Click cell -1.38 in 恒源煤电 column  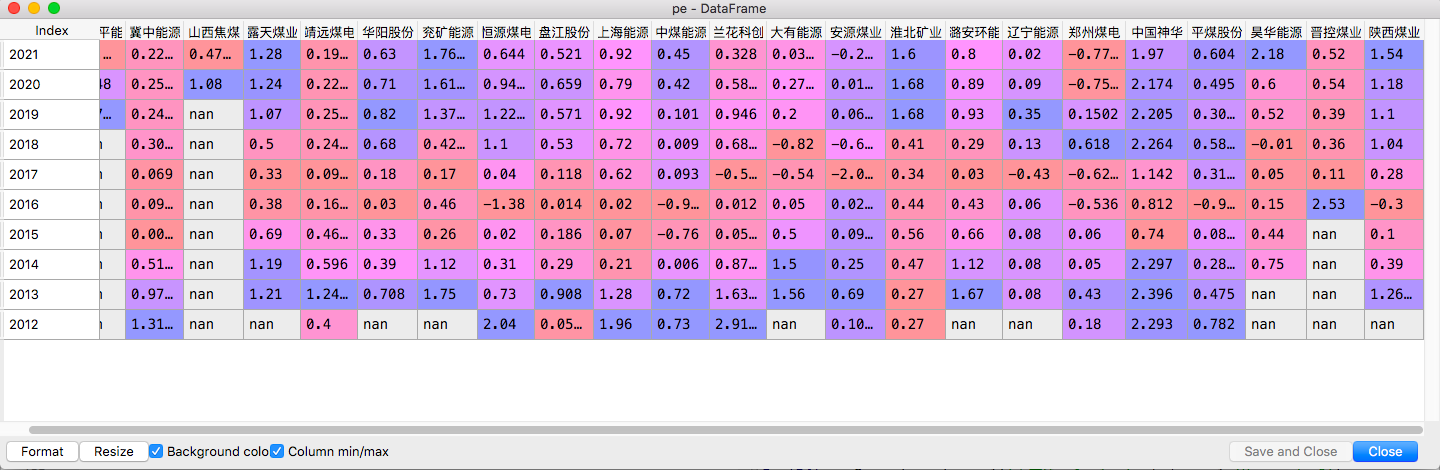click(x=506, y=205)
